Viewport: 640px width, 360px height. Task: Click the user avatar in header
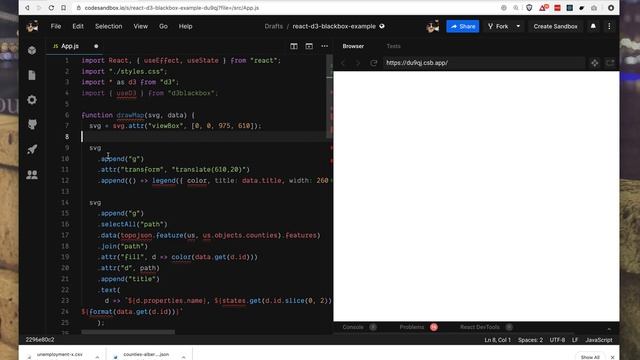tap(433, 27)
